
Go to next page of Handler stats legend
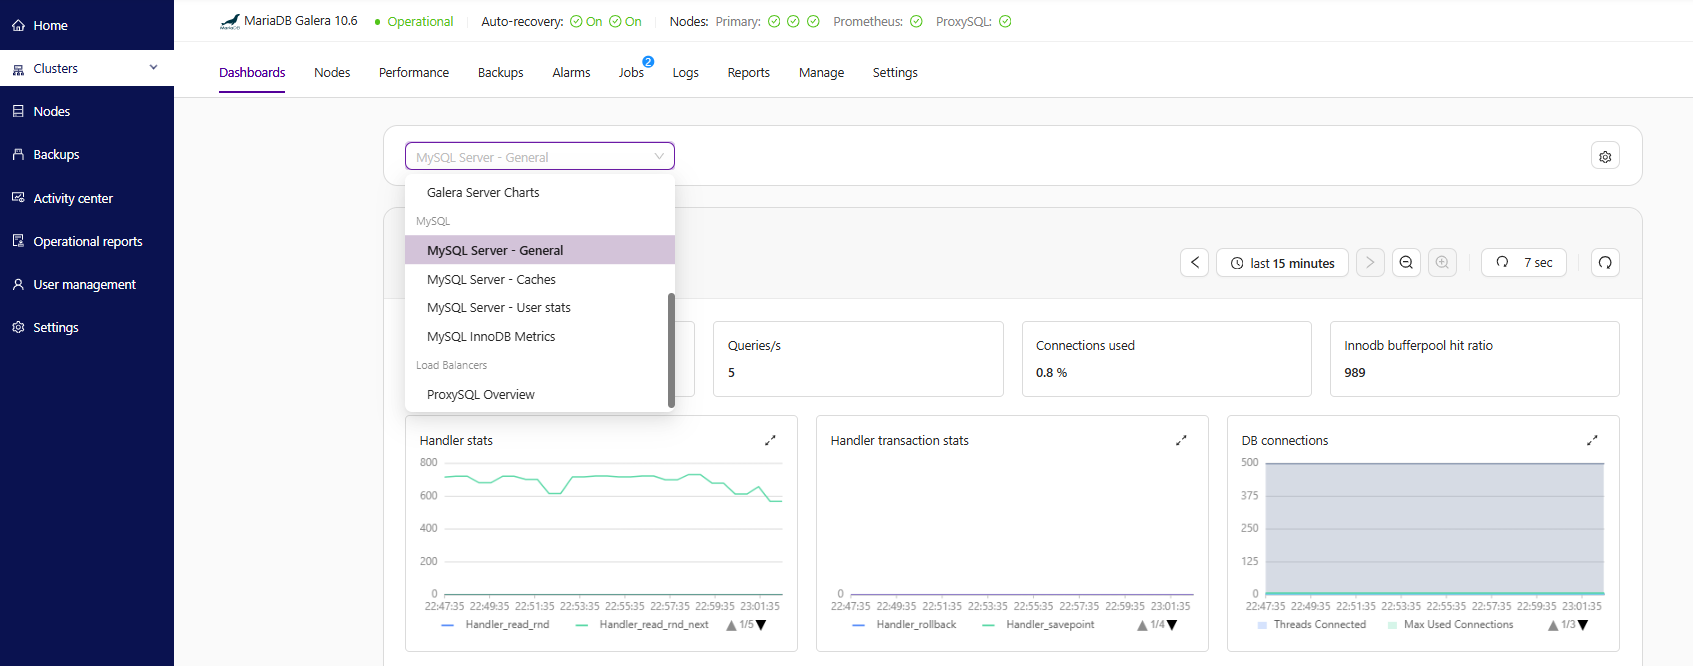click(x=761, y=625)
